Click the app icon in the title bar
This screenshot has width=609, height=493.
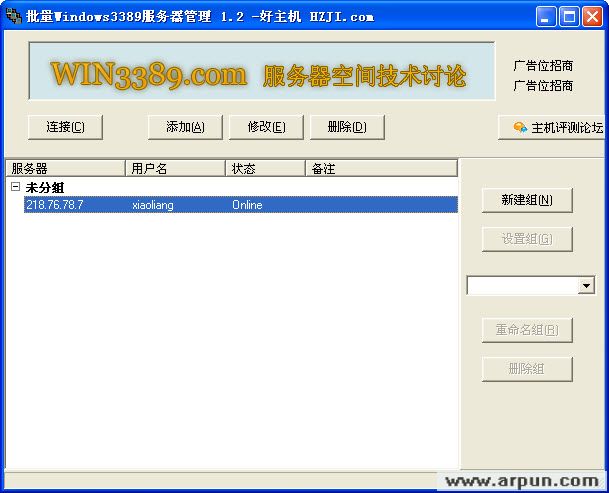click(12, 16)
